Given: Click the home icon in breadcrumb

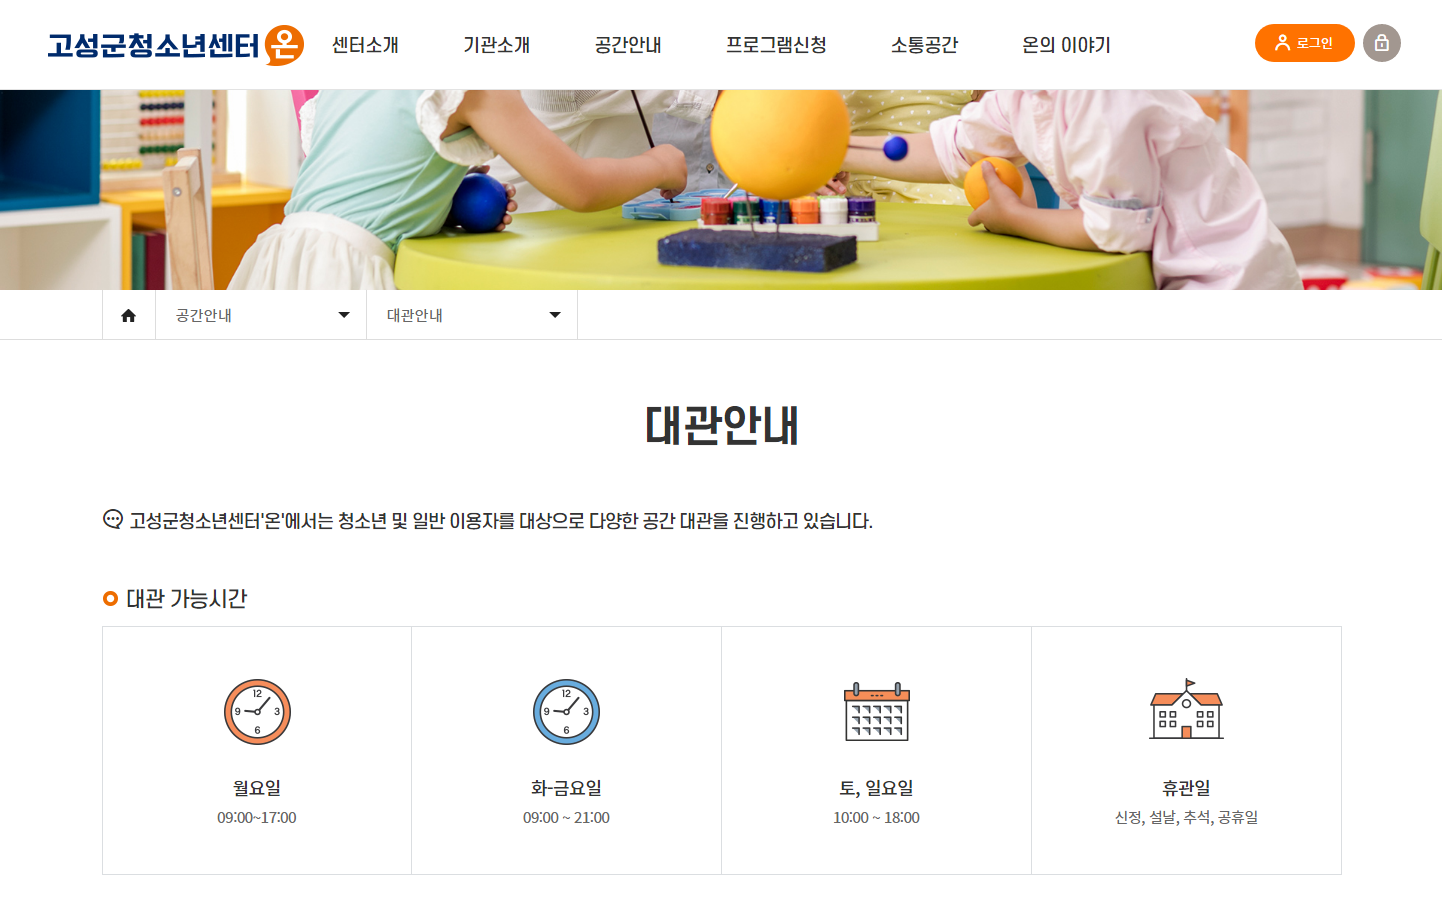Looking at the screenshot, I should [x=128, y=315].
